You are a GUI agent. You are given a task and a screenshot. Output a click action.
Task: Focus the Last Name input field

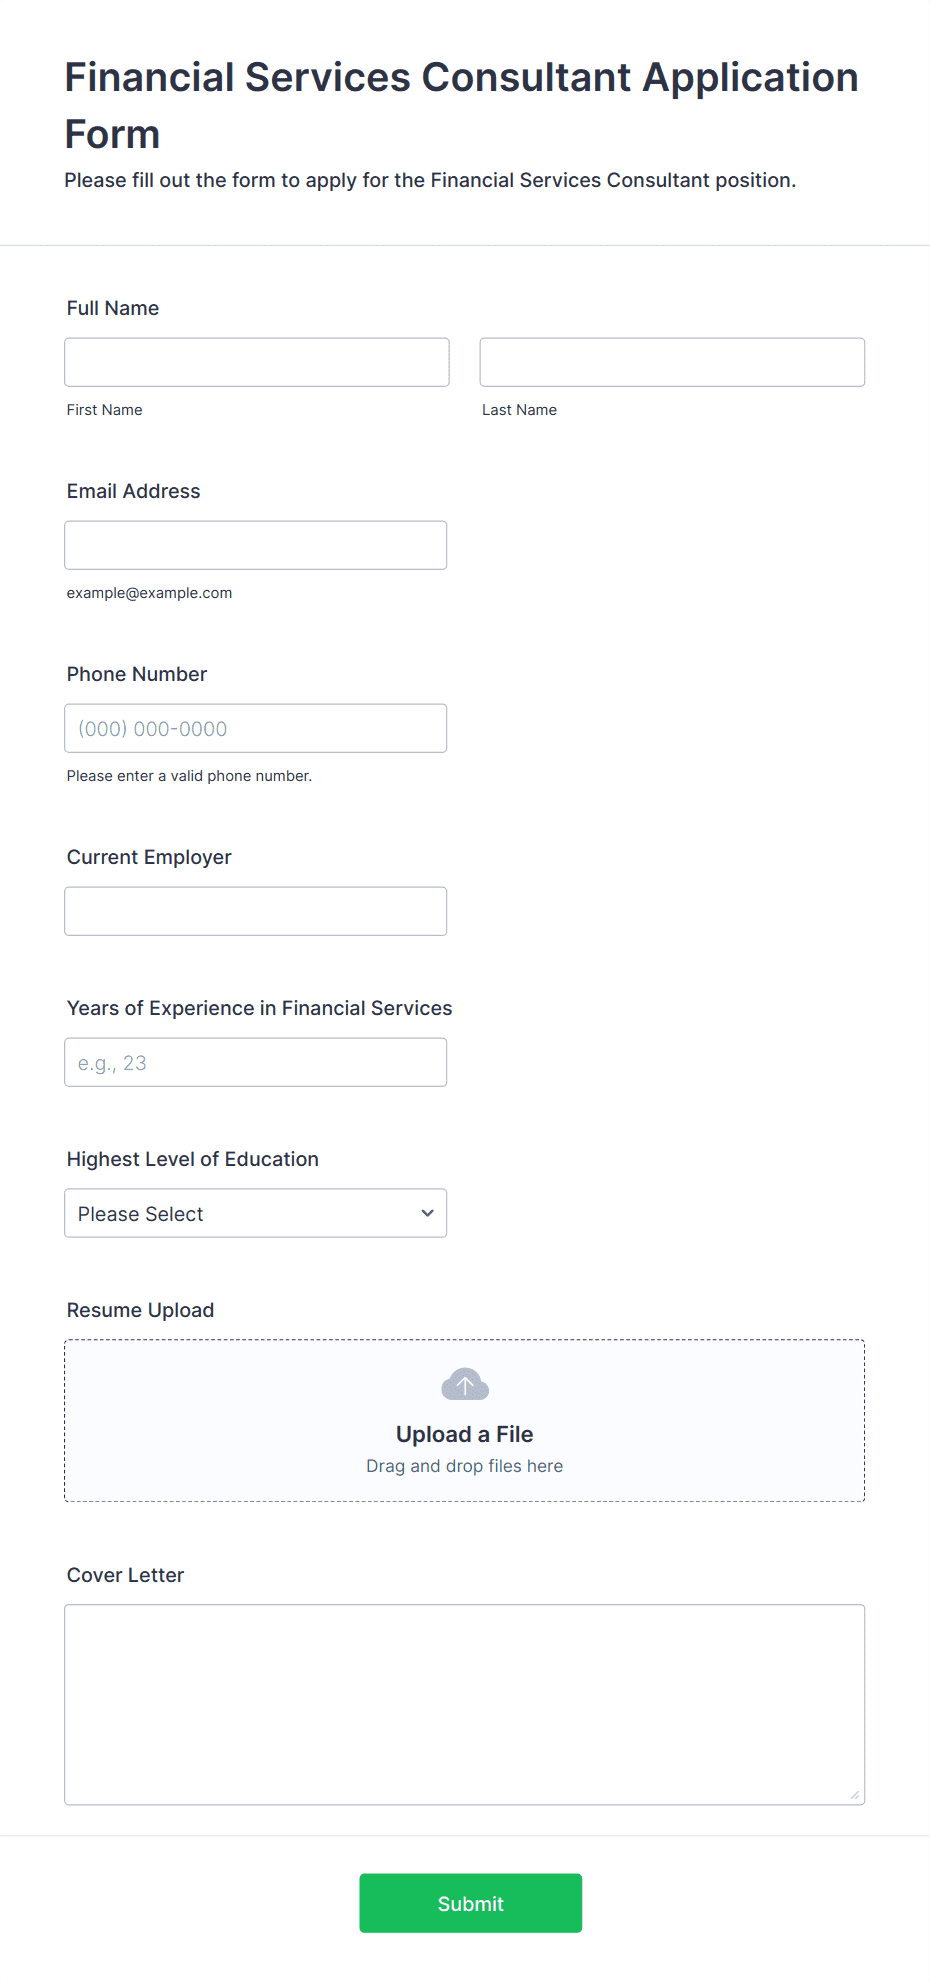[x=672, y=362]
